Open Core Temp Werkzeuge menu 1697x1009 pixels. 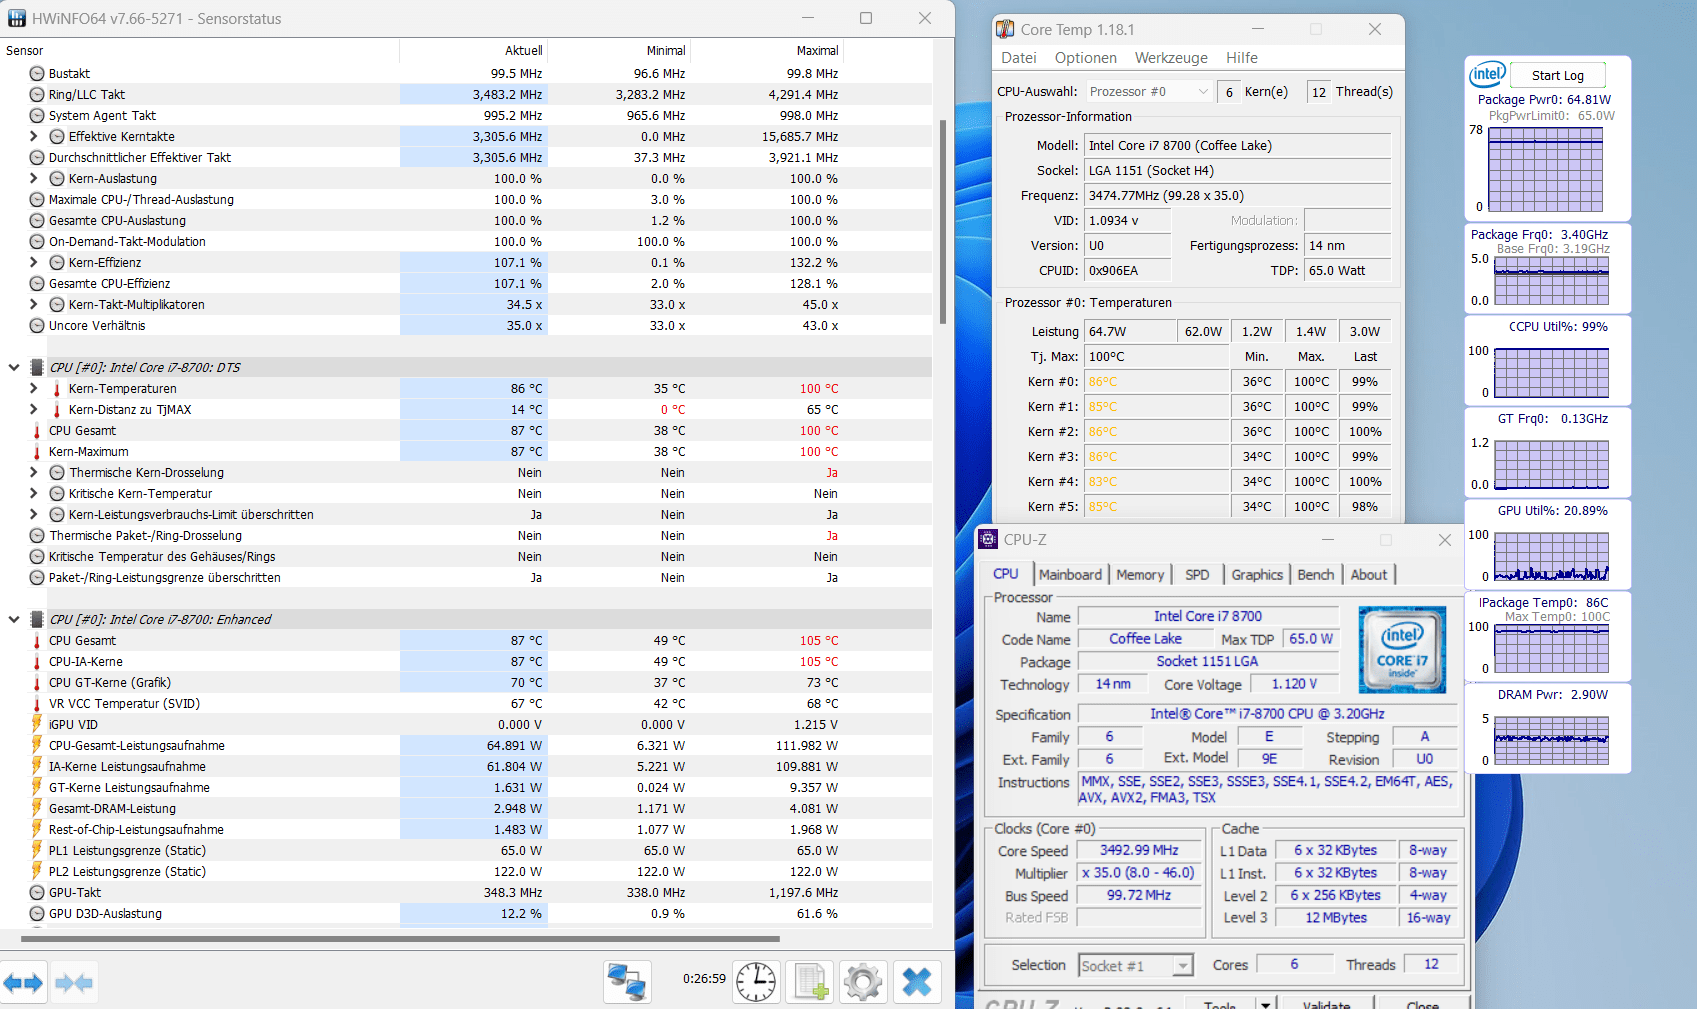click(1171, 58)
